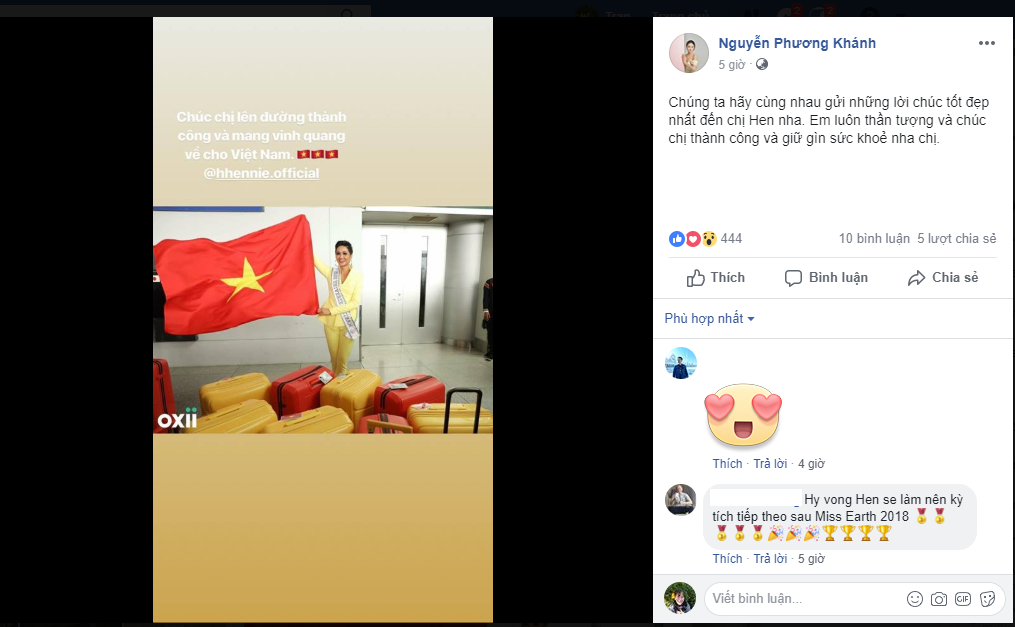Viewport: 1015px width, 627px height.
Task: Click the Bình luận comment button
Action: point(826,278)
